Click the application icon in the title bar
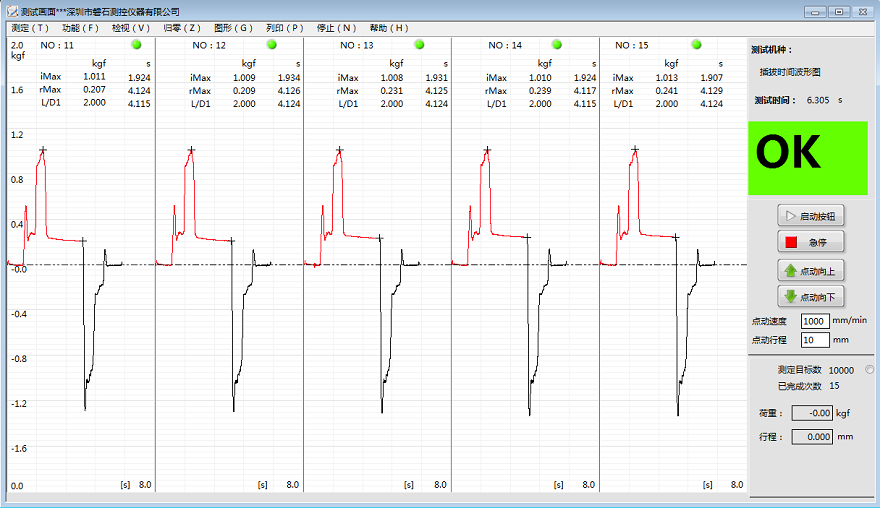Screen dimensions: 880x508 pos(12,11)
